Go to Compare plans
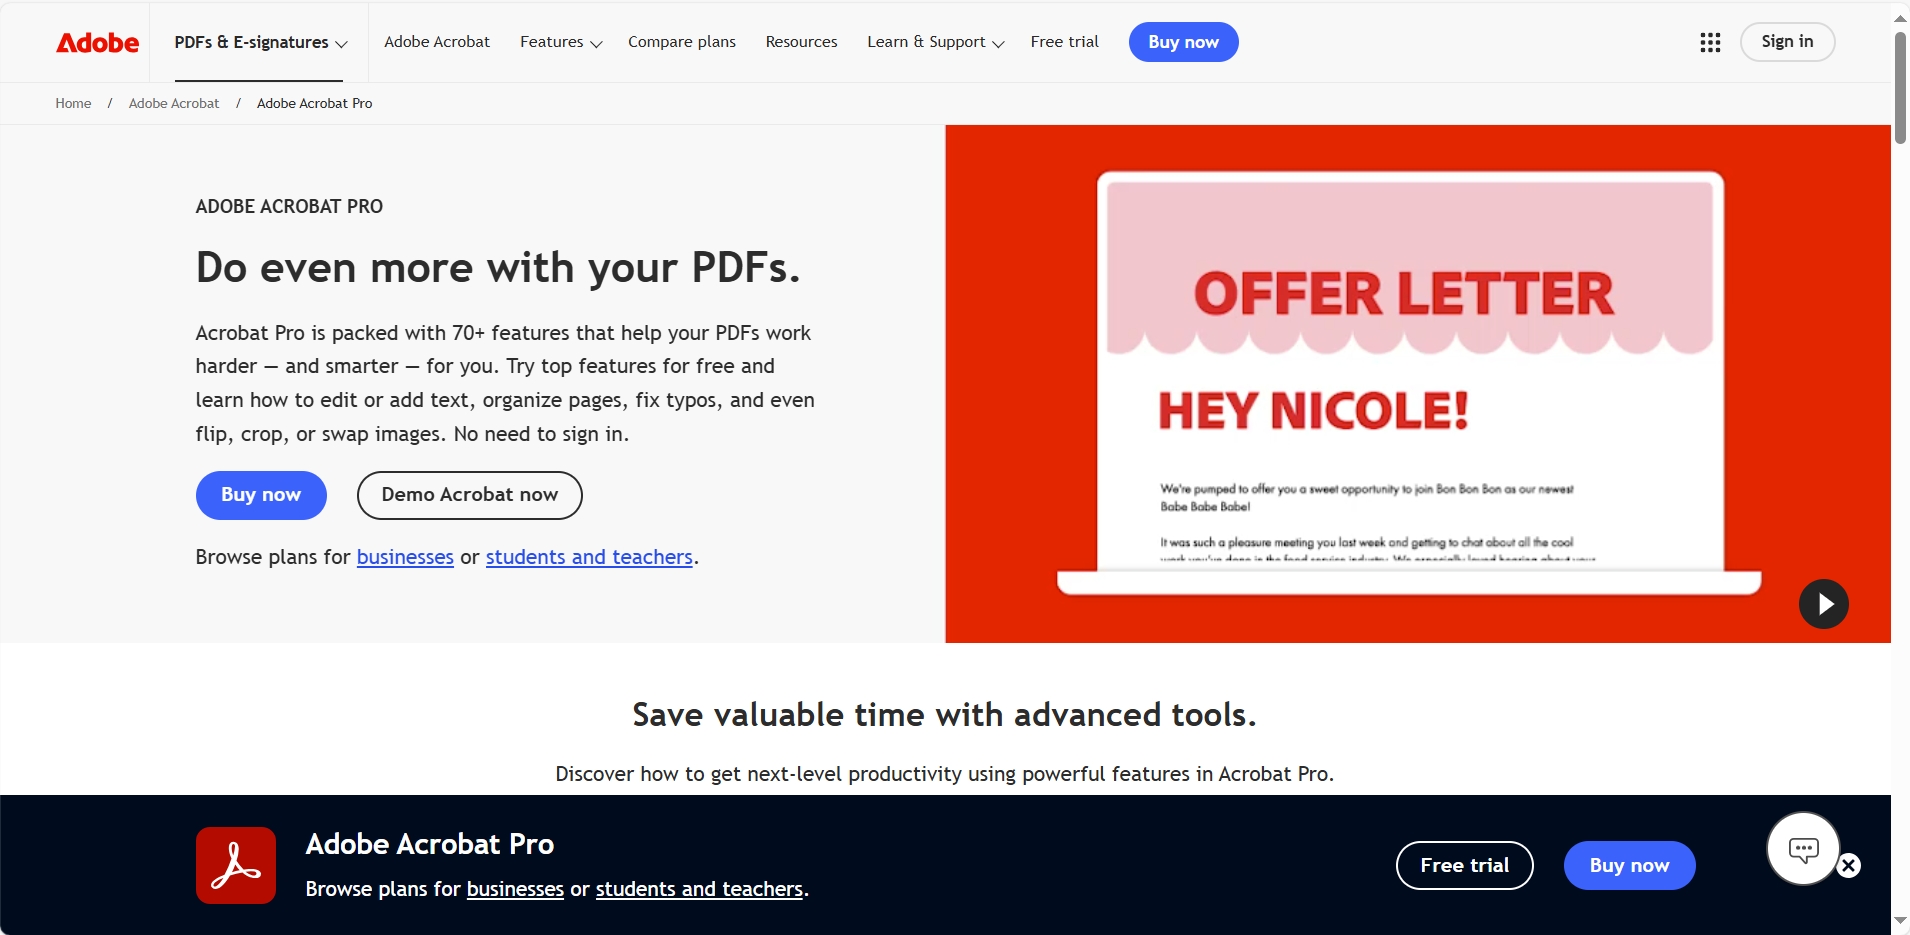 coord(682,42)
